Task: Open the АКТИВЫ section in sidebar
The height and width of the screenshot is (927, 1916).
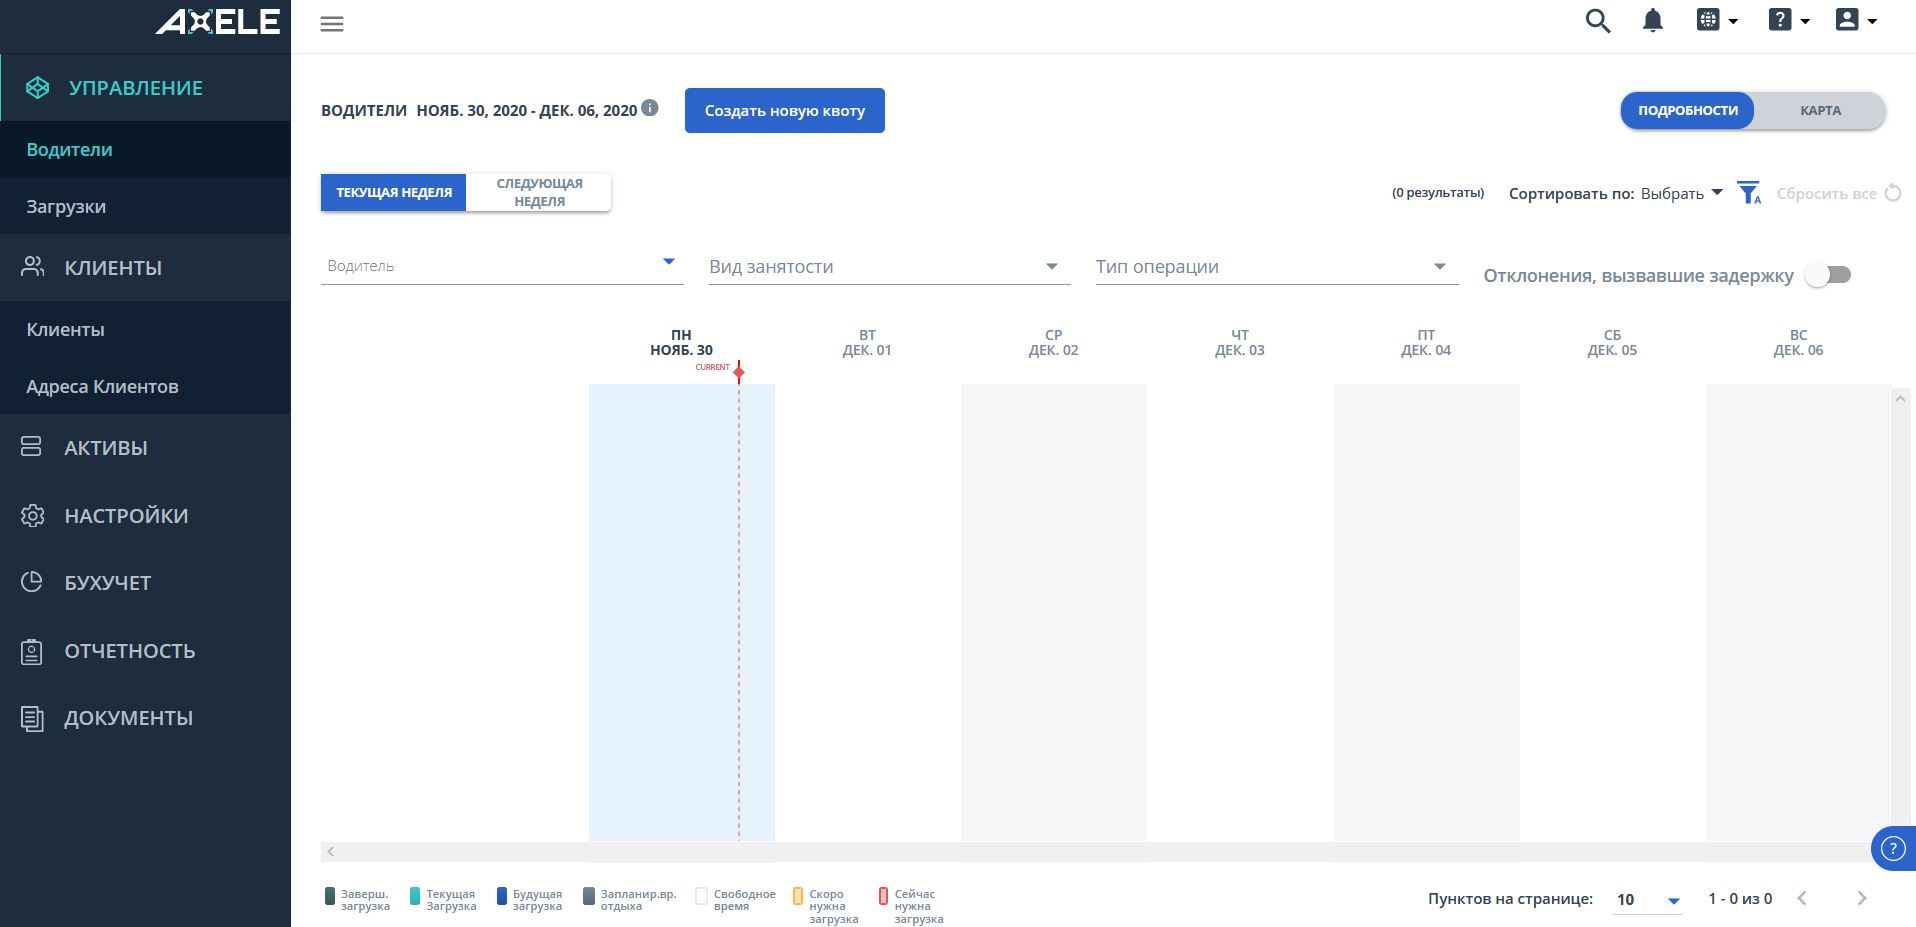Action: point(145,448)
